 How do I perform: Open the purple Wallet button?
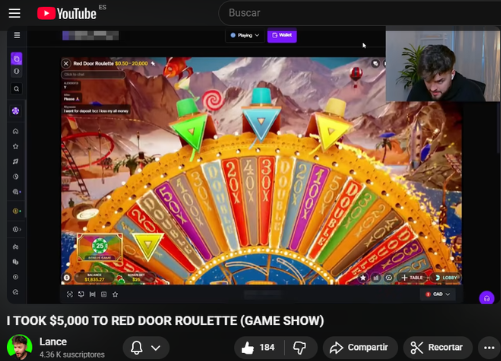[x=282, y=35]
